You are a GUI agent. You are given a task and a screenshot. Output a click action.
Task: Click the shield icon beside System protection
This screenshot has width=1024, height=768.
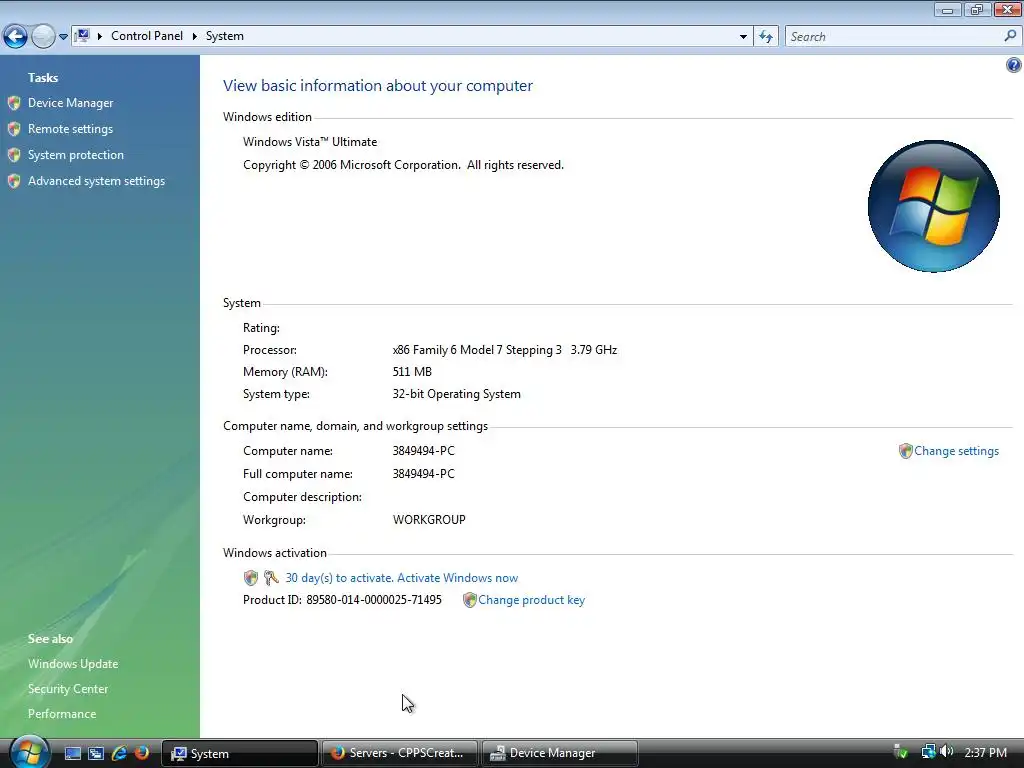(14, 155)
